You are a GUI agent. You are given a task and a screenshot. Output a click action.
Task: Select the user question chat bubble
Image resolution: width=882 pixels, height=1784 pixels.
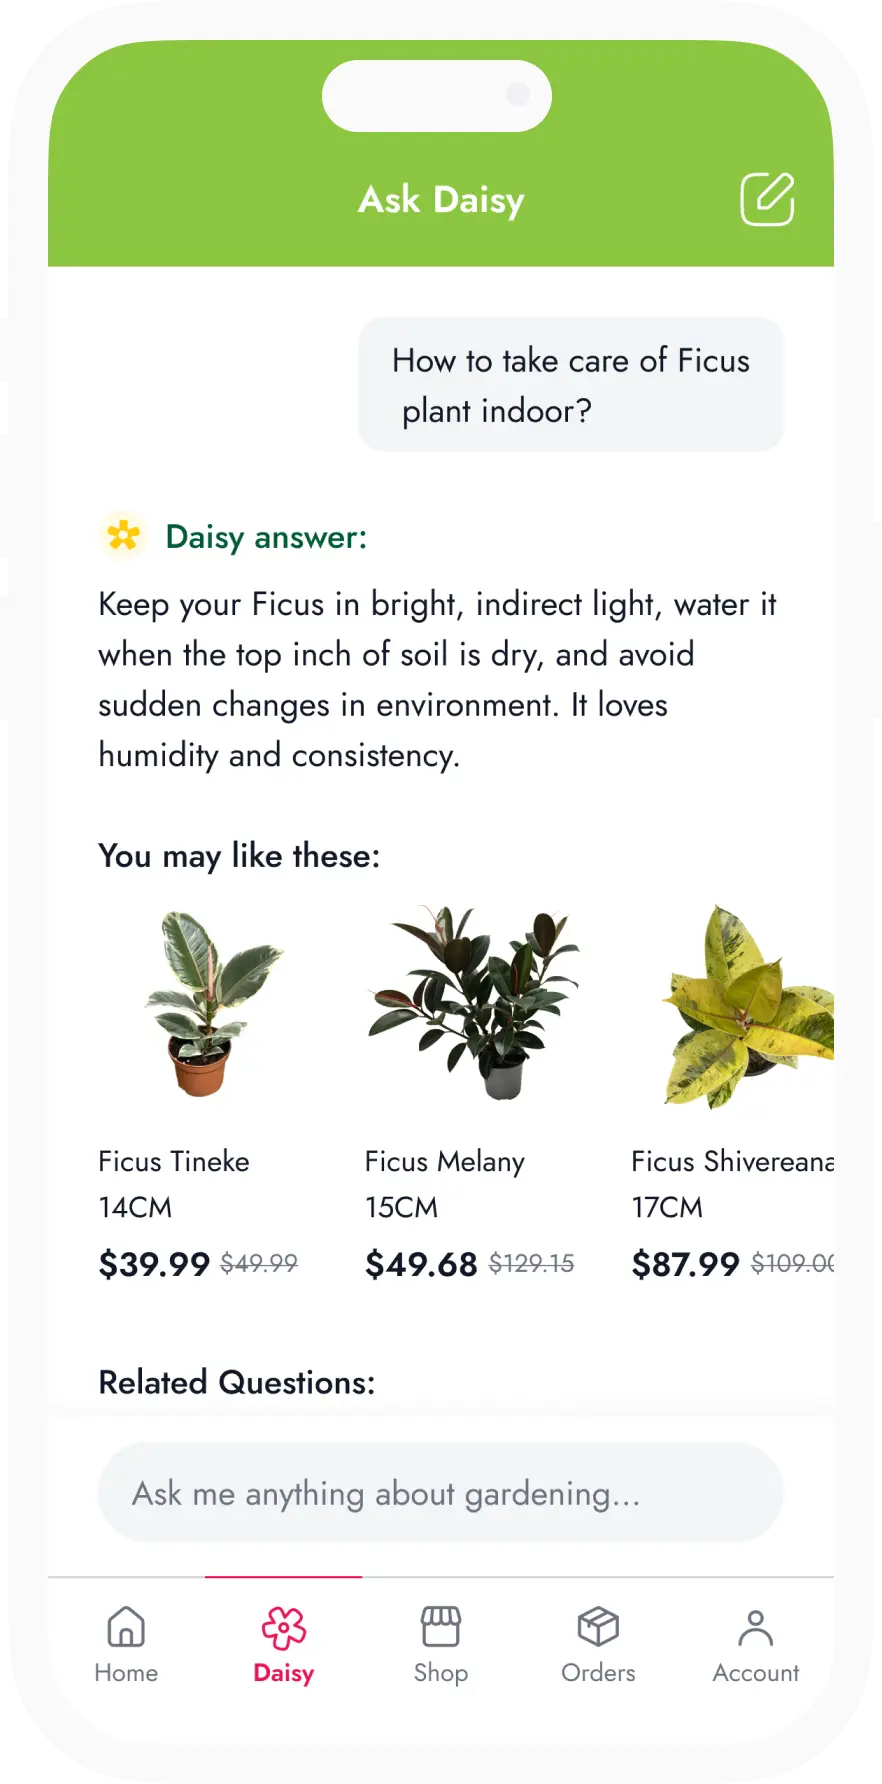coord(571,385)
